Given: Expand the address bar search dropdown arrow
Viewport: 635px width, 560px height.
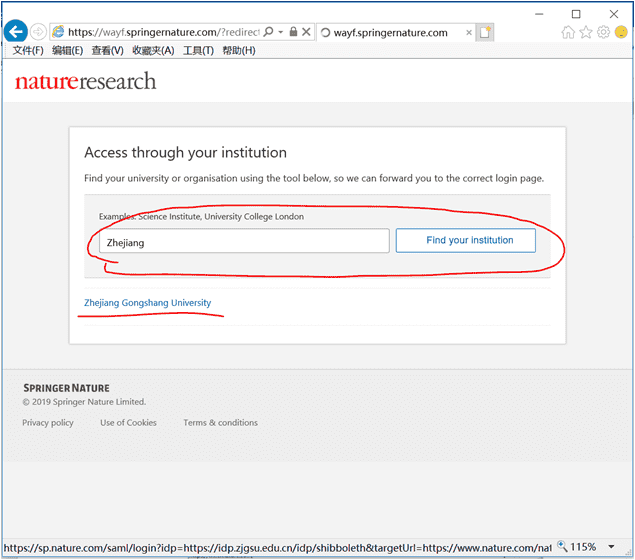Looking at the screenshot, I should pyautogui.click(x=281, y=32).
